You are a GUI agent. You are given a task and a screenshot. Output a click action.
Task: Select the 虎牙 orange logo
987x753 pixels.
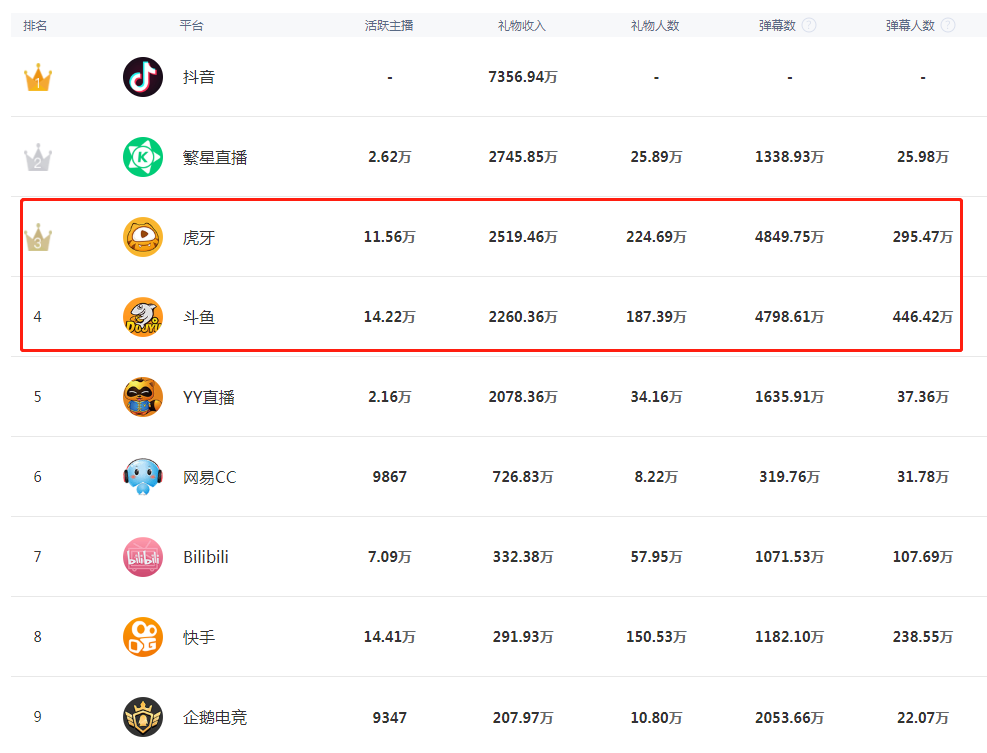pyautogui.click(x=143, y=237)
